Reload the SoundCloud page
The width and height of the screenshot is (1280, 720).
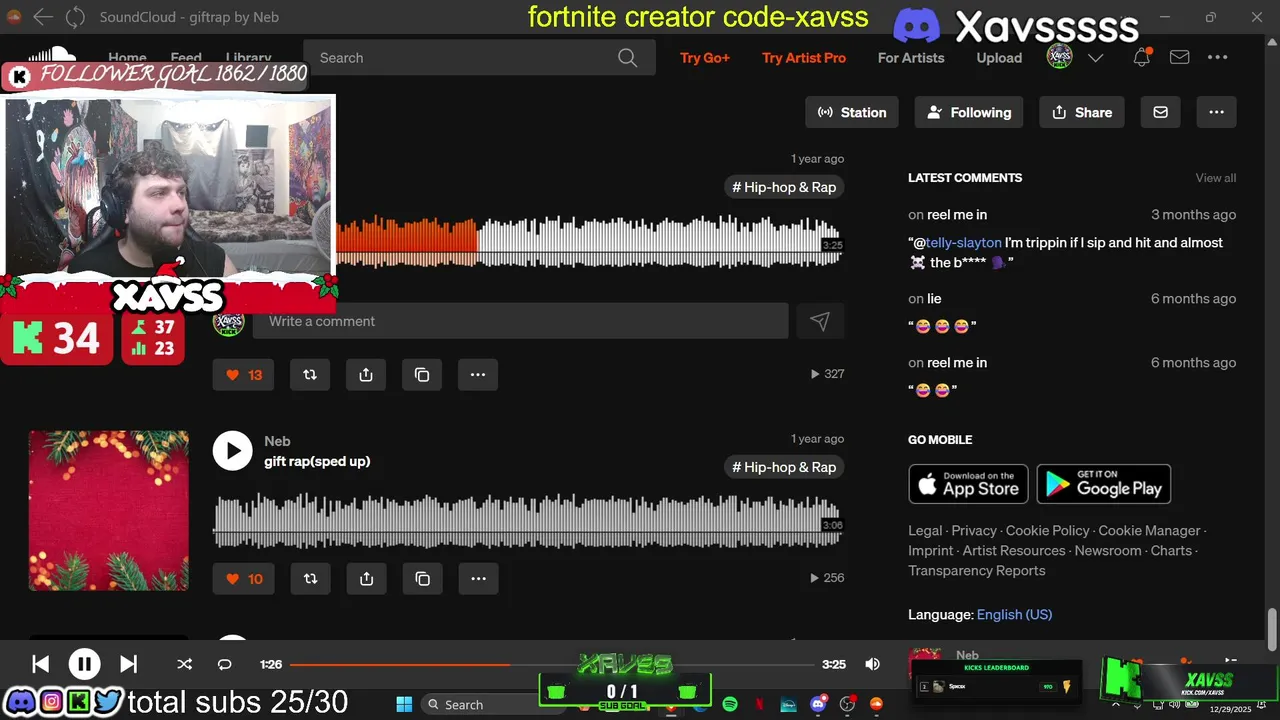[75, 17]
